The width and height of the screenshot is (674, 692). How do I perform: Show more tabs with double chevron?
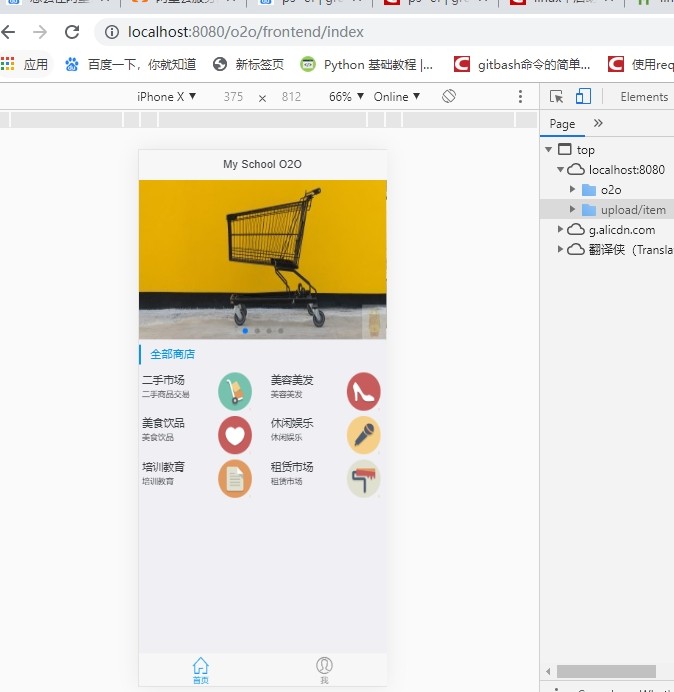[x=598, y=123]
